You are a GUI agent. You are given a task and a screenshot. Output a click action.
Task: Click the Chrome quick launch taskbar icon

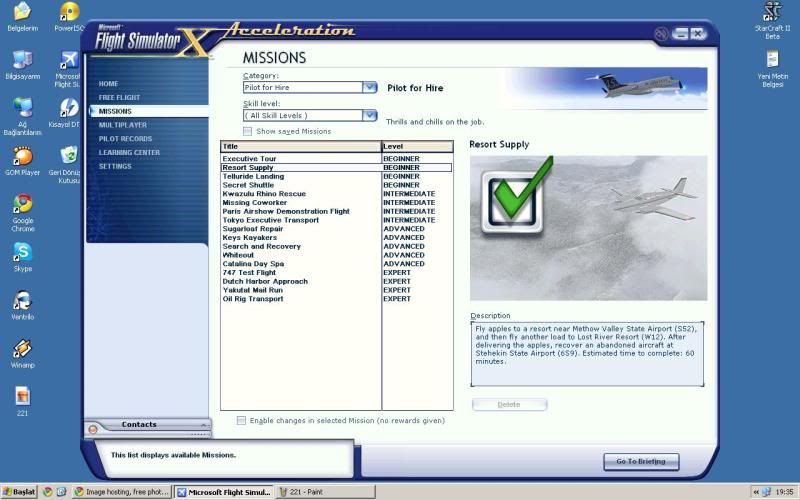pyautogui.click(x=47, y=492)
